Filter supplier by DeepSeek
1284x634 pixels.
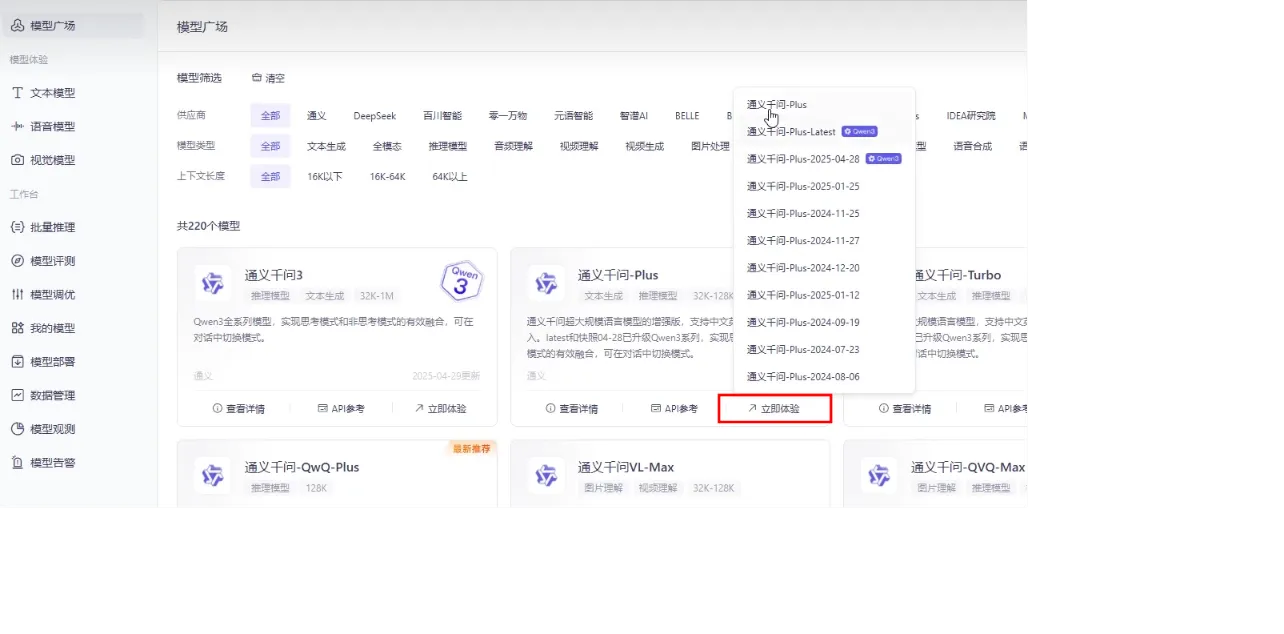[x=374, y=116]
